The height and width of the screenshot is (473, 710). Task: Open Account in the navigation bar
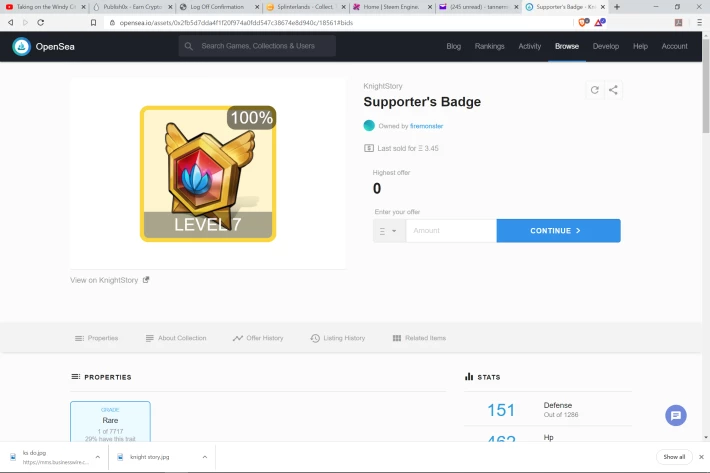pos(674,46)
